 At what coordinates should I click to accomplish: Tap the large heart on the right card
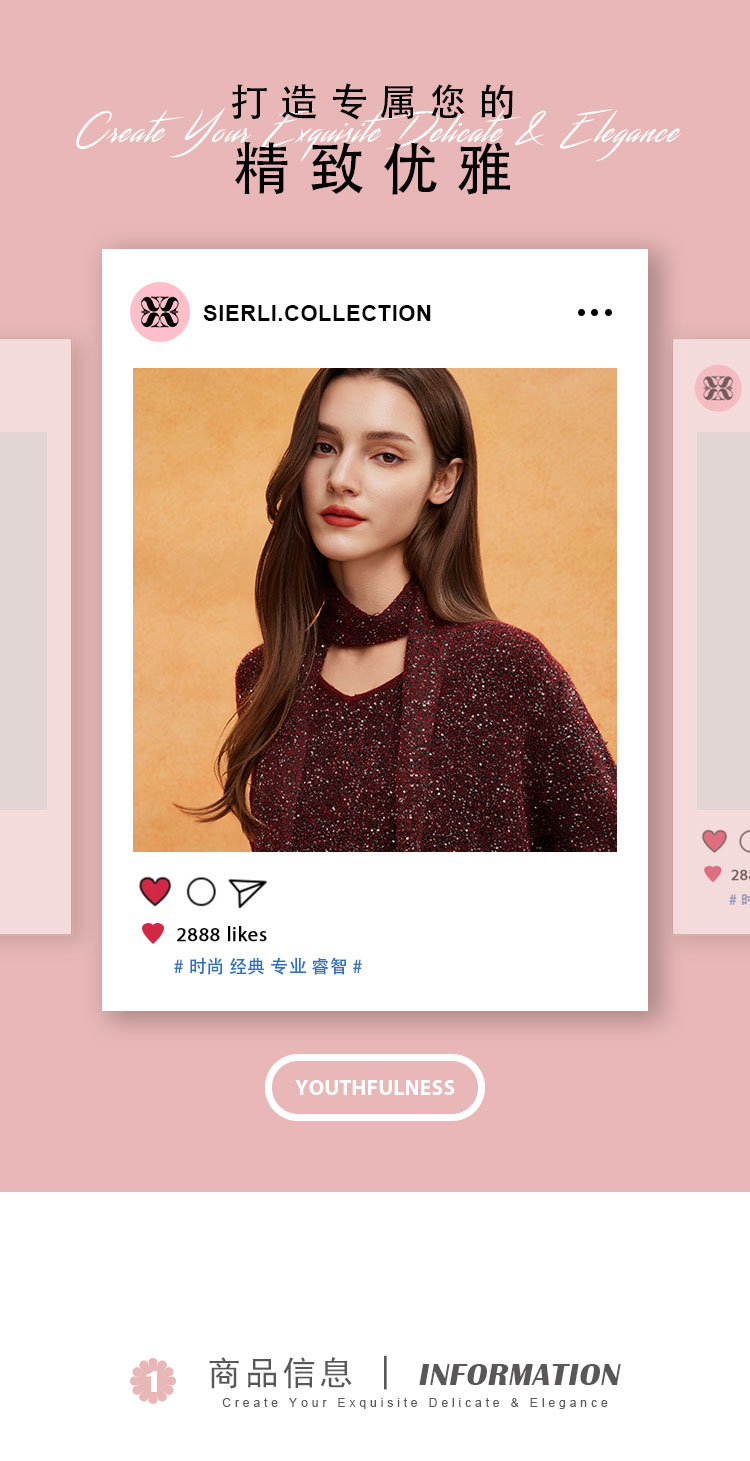coord(714,841)
